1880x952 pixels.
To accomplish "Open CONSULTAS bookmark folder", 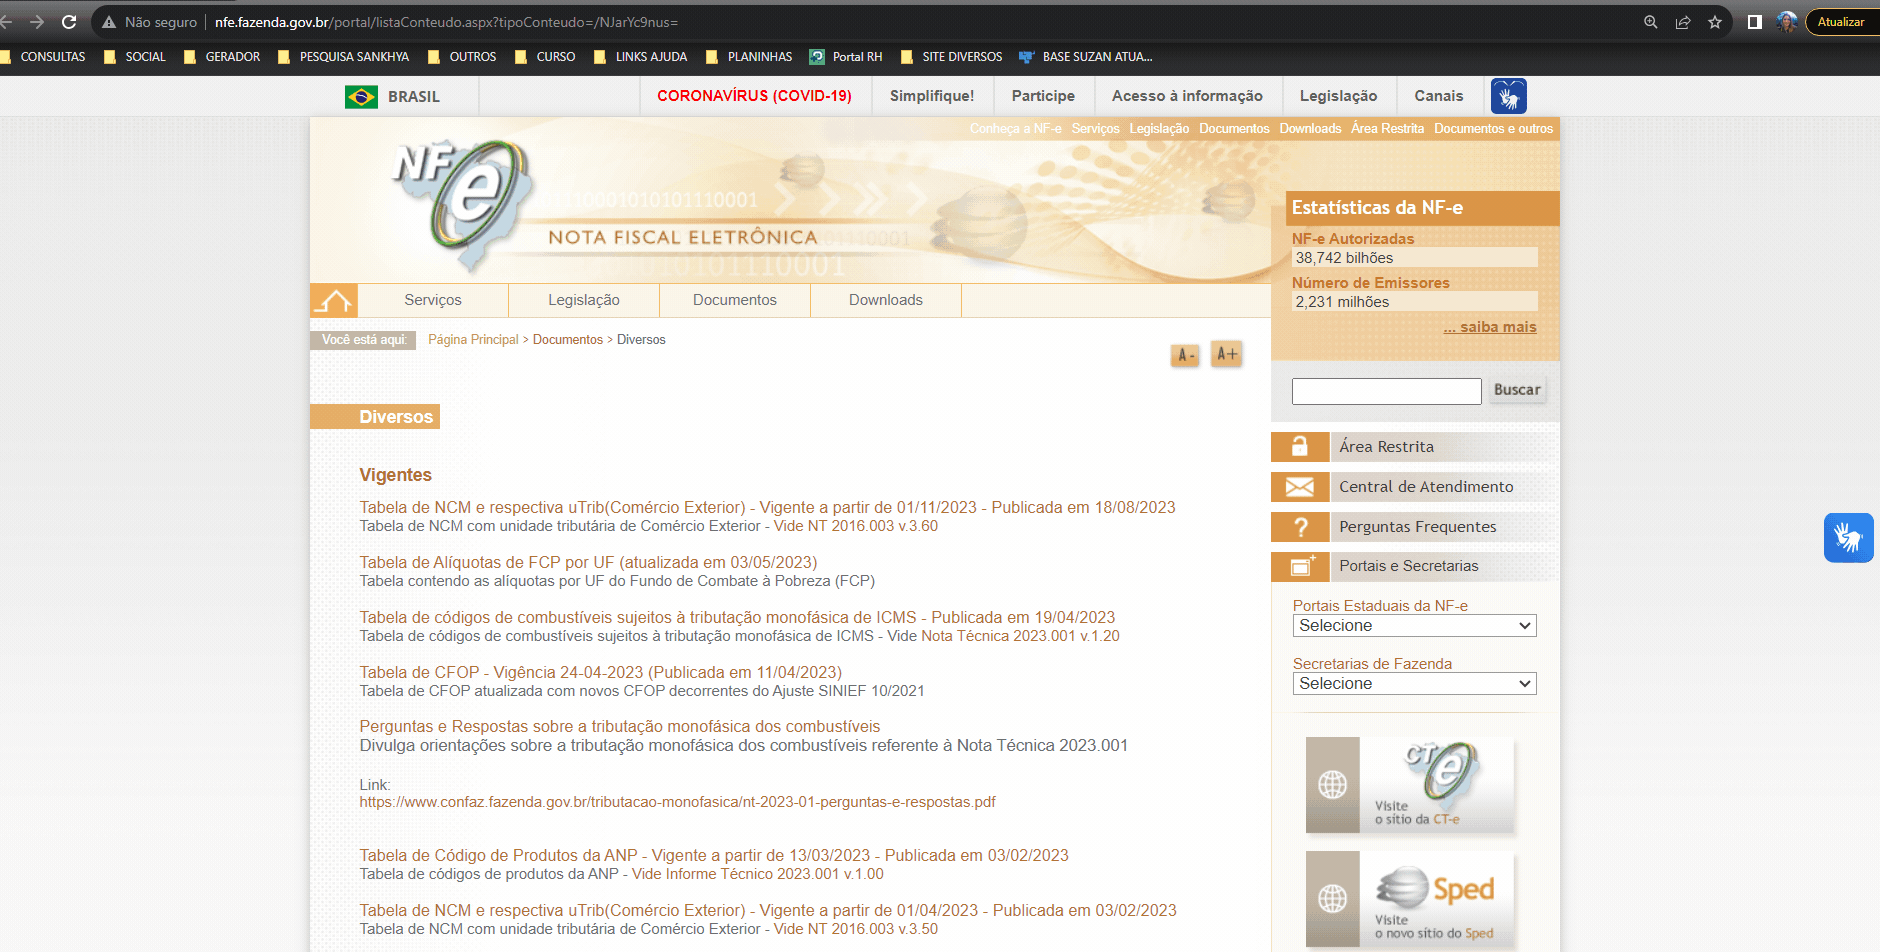I will [44, 57].
